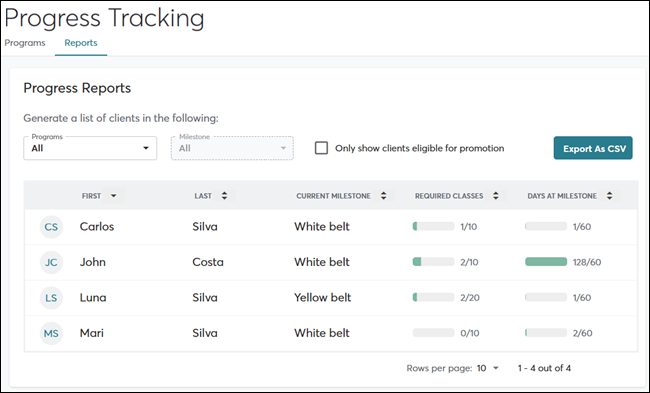Click Mari's last name Silva
This screenshot has height=393, width=650.
(x=205, y=333)
